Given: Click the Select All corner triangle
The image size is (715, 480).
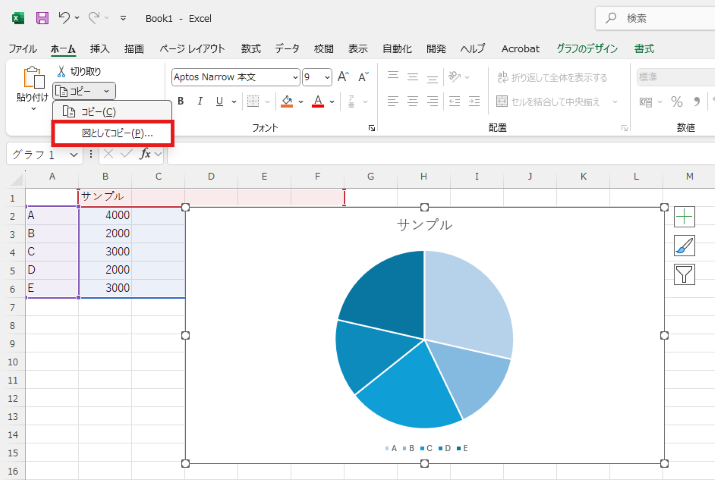Looking at the screenshot, I should point(17,179).
